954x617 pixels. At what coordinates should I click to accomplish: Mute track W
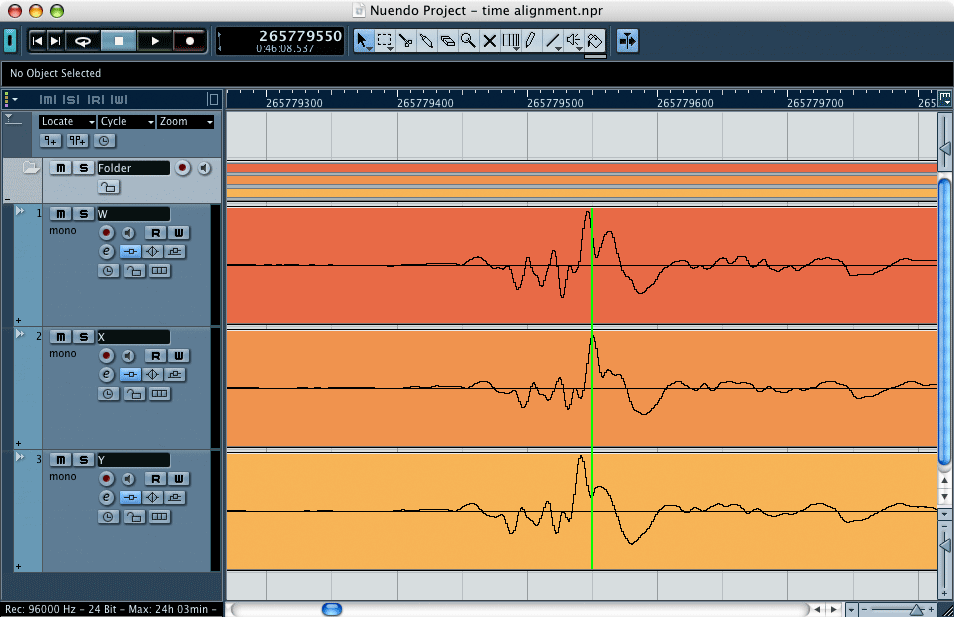(x=61, y=214)
